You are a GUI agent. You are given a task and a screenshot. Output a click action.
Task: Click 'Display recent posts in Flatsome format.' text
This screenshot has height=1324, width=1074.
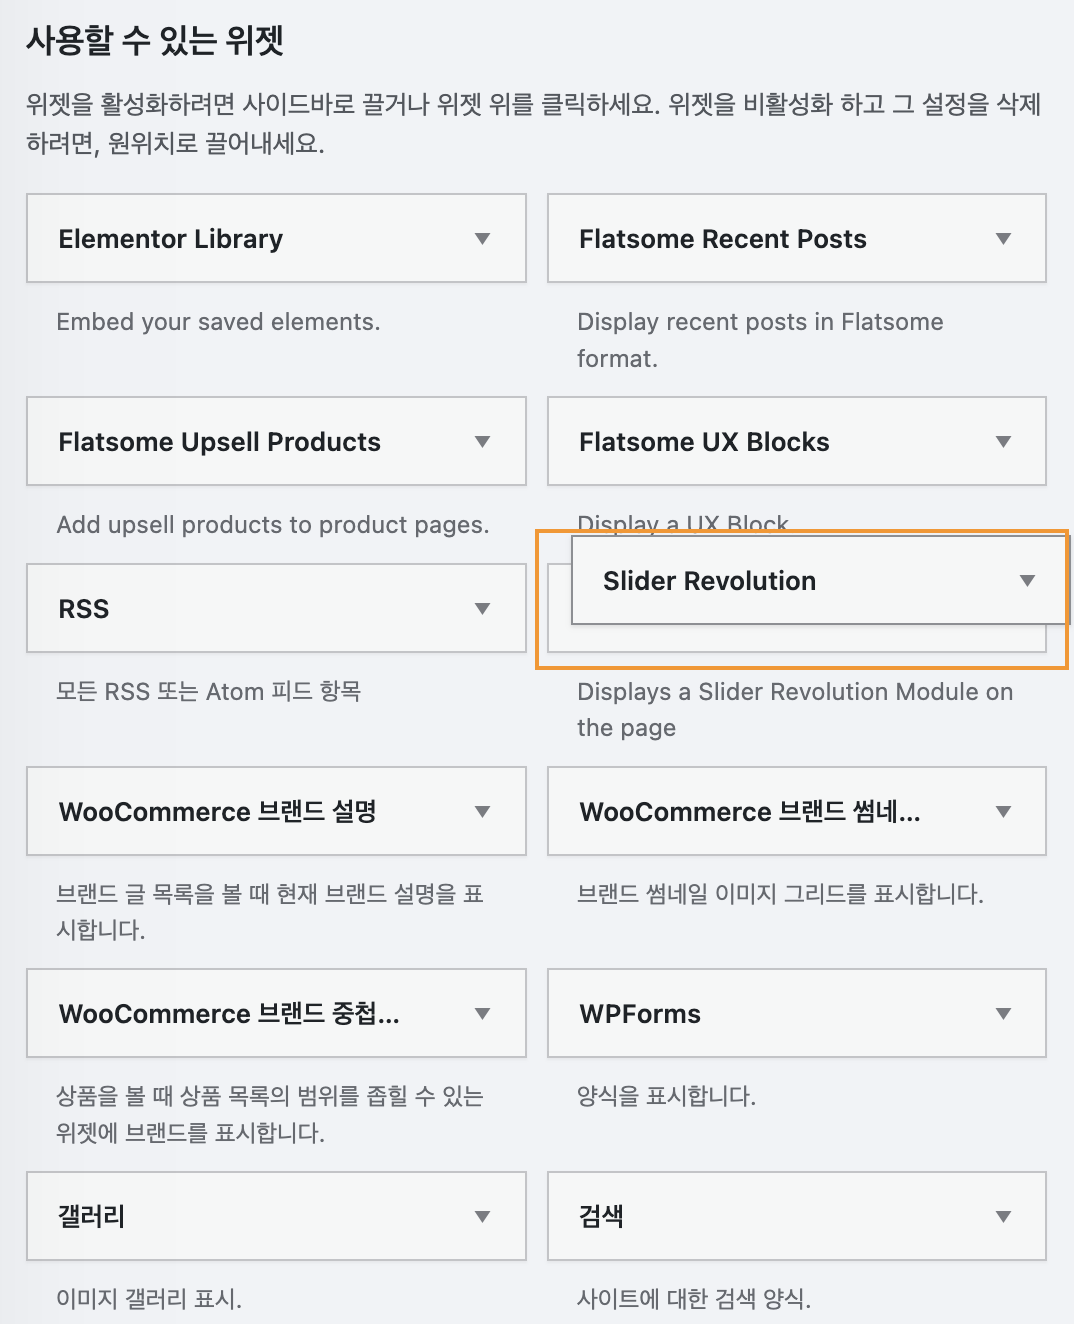(x=760, y=340)
